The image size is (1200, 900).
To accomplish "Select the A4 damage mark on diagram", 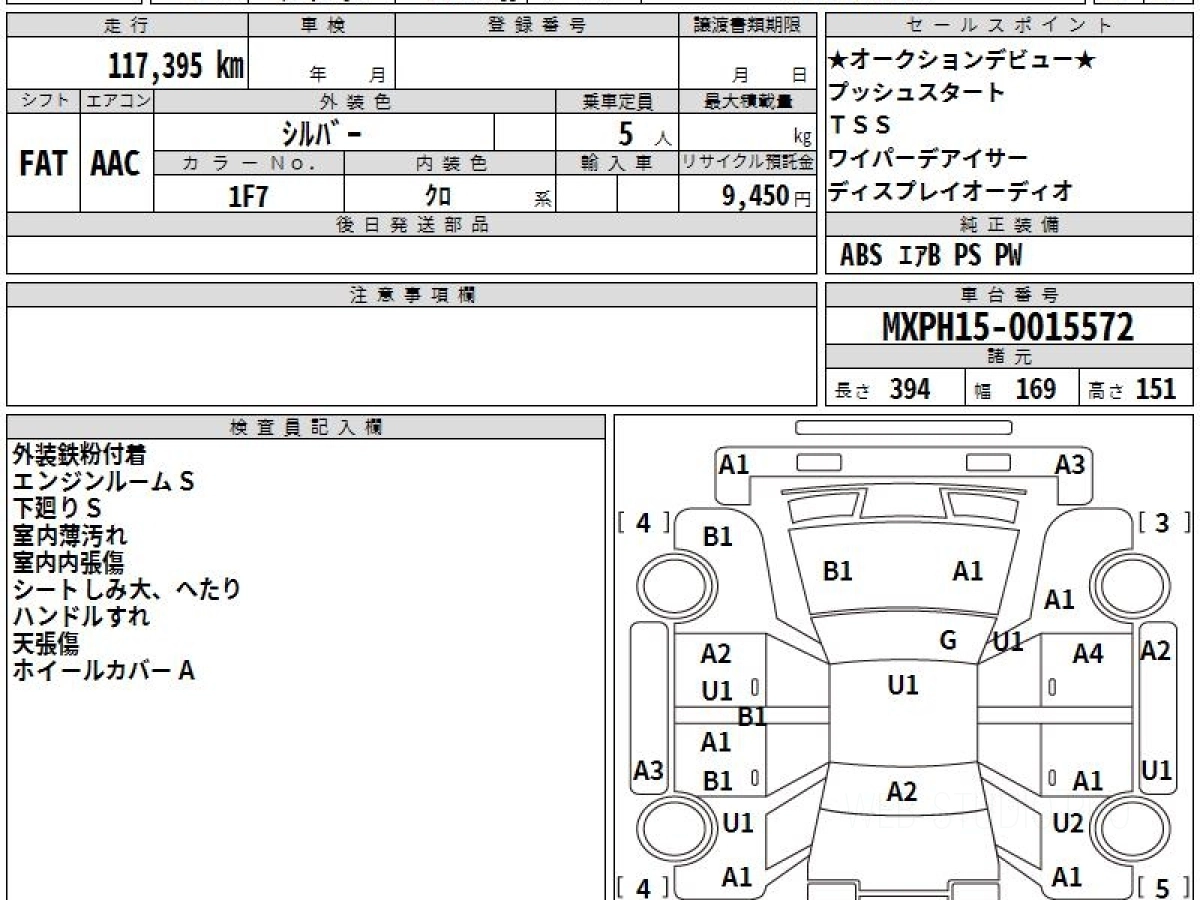I will click(x=1088, y=654).
